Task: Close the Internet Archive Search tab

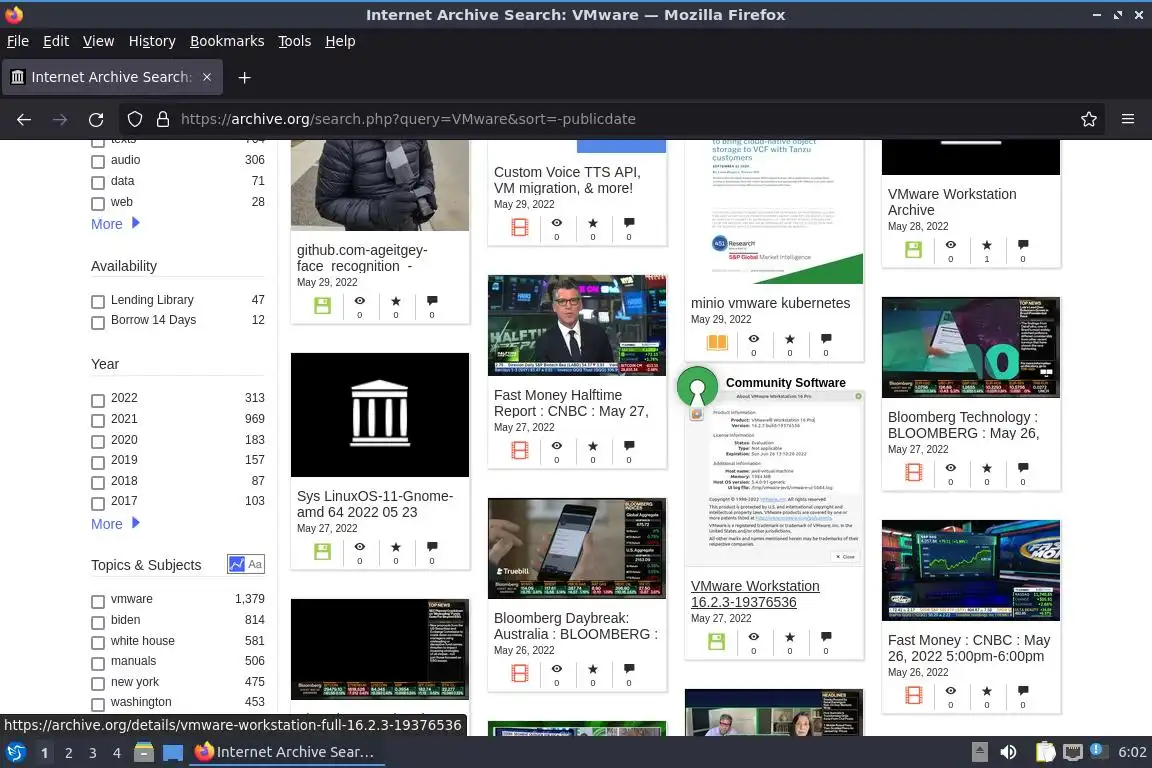Action: click(207, 77)
